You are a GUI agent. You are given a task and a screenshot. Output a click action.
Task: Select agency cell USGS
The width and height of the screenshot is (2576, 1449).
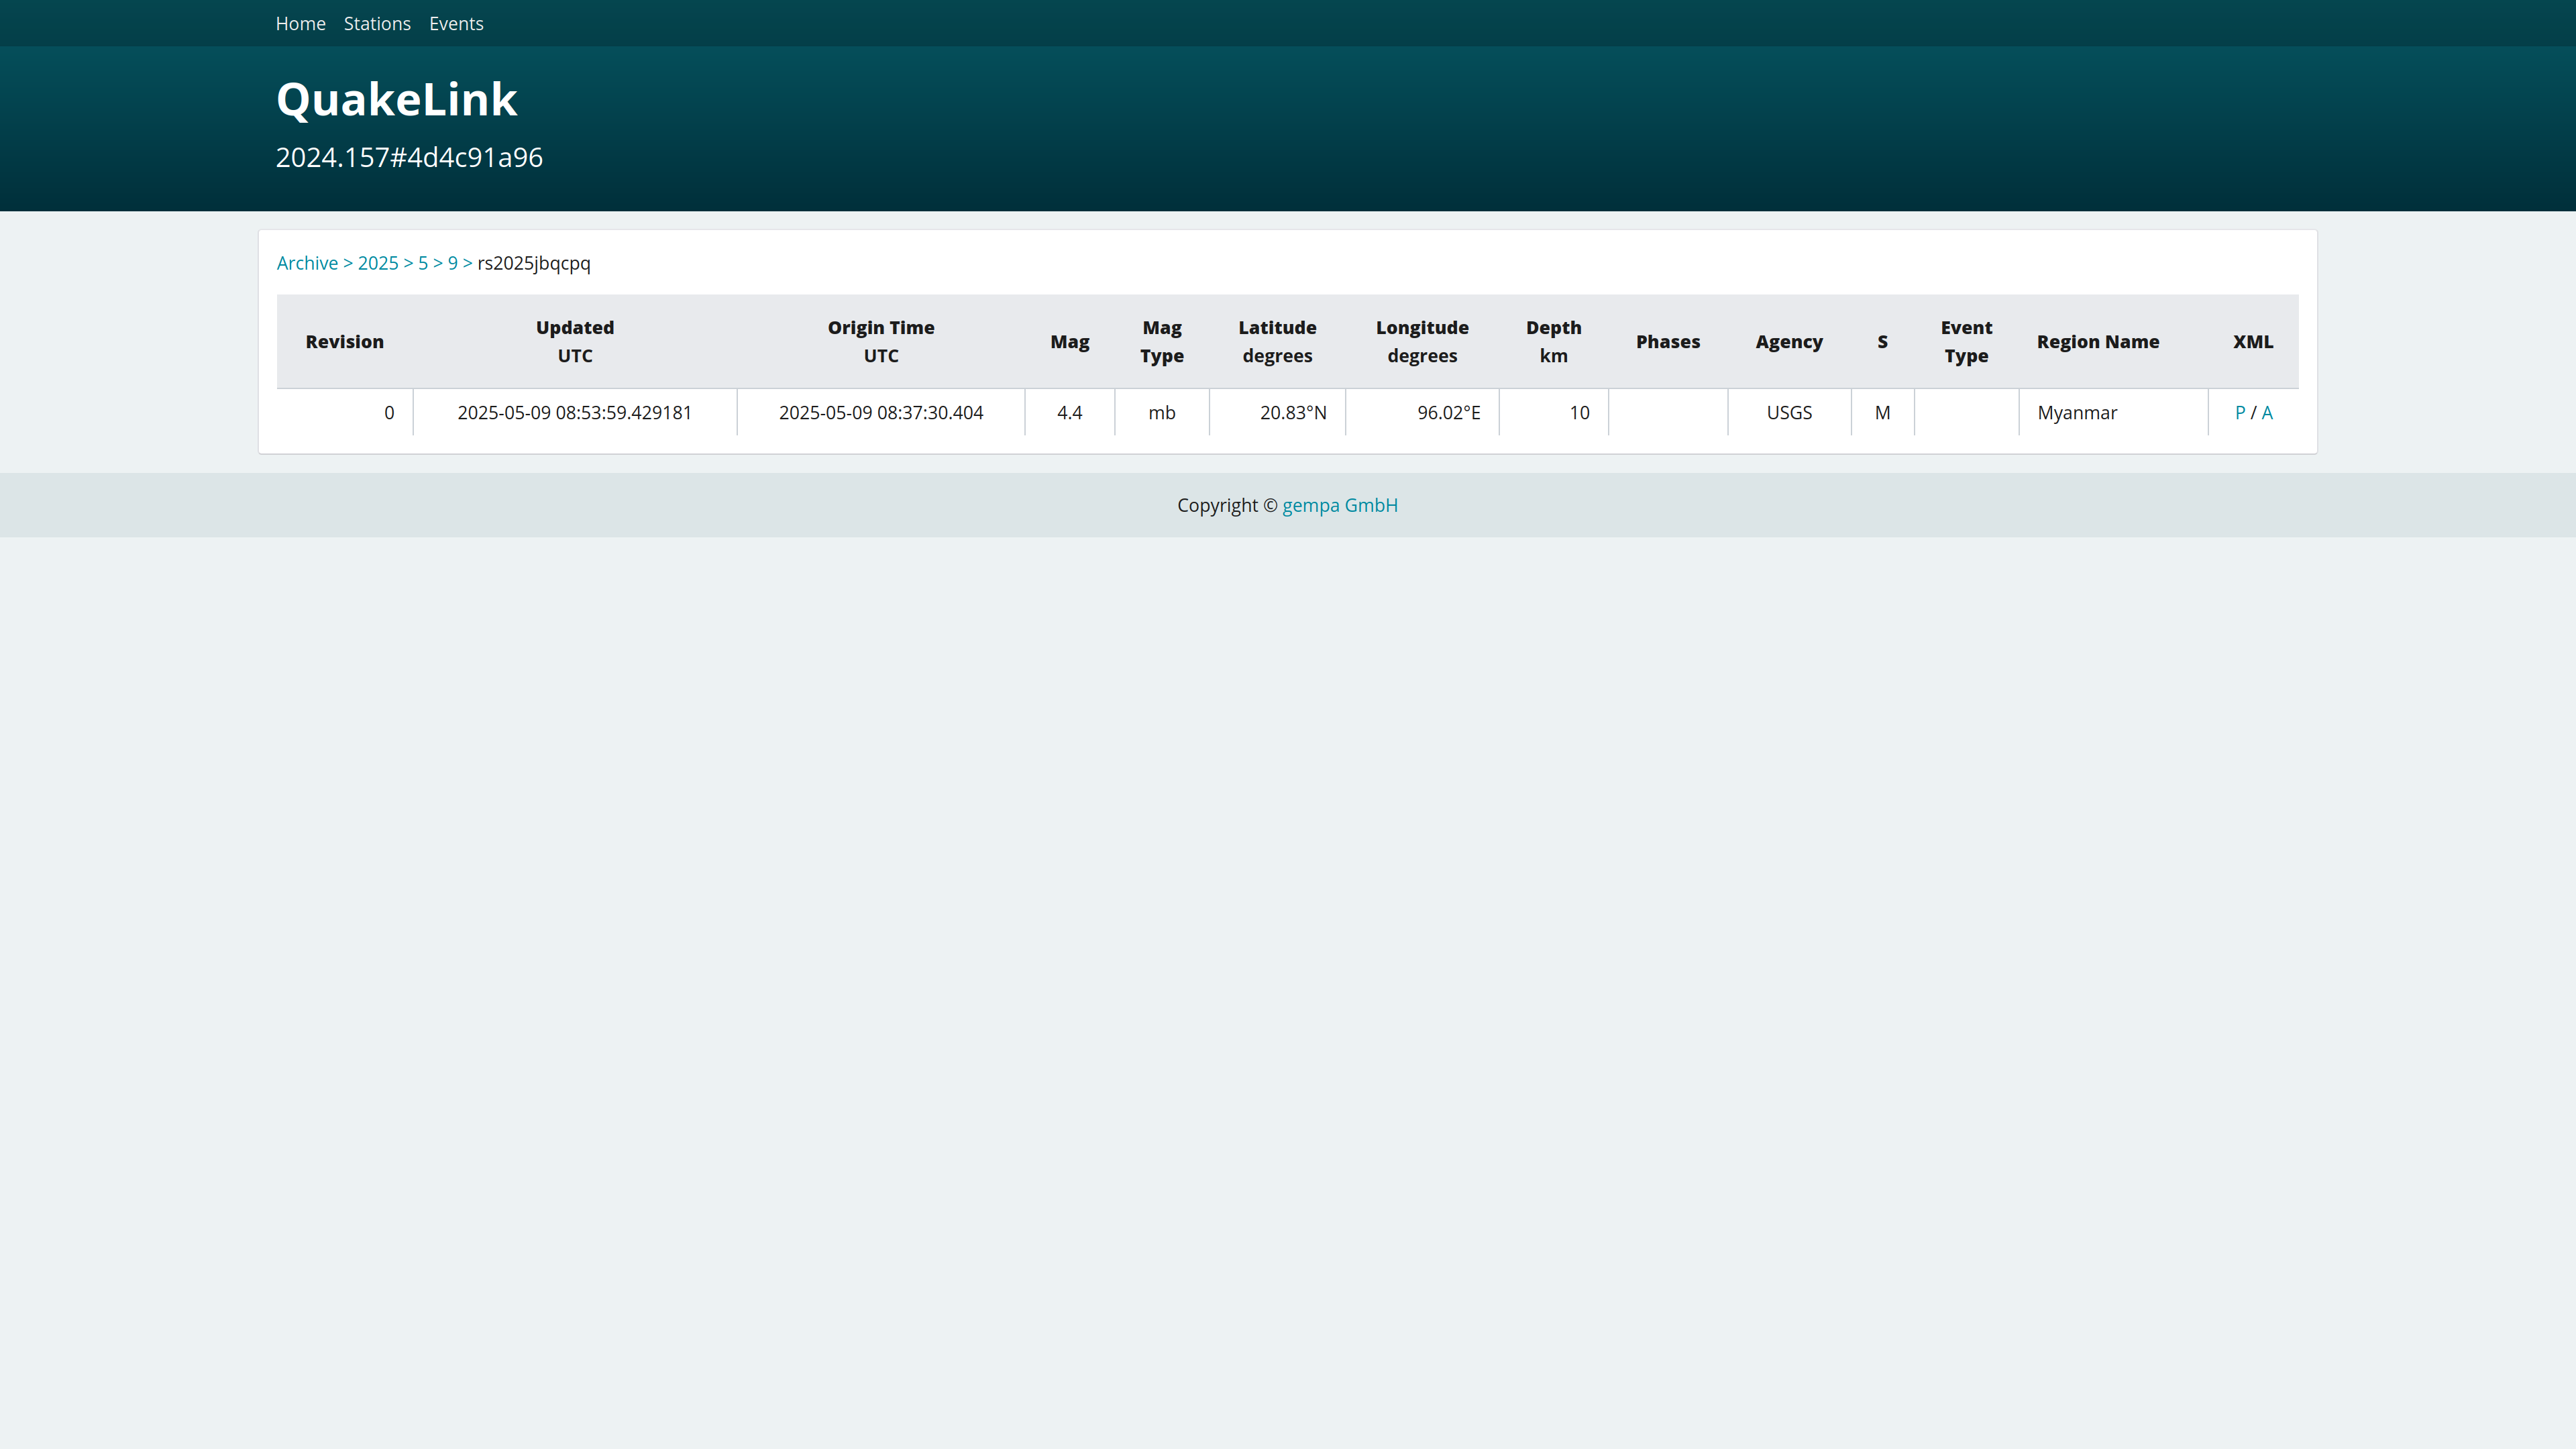click(1789, 412)
